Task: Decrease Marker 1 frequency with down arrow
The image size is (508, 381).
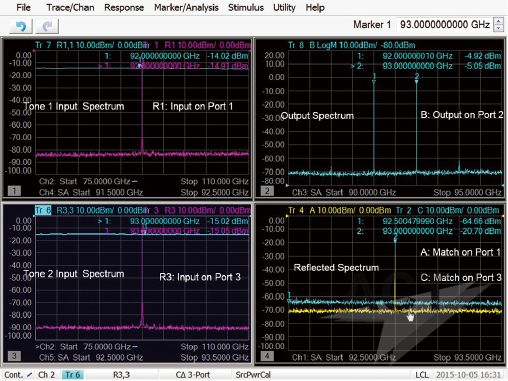Action: click(x=498, y=28)
